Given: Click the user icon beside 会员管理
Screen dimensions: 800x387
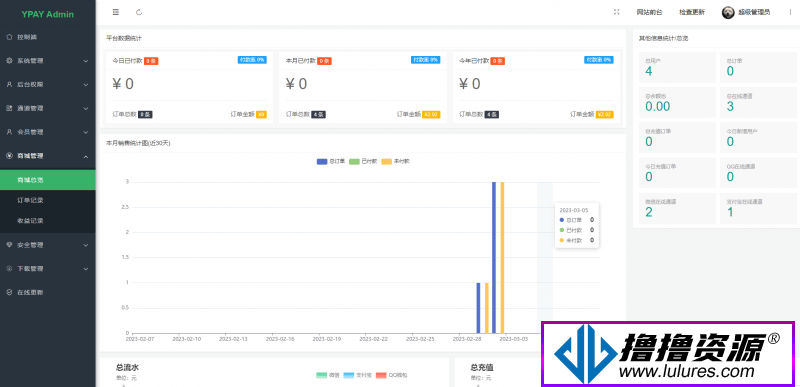Looking at the screenshot, I should point(9,132).
